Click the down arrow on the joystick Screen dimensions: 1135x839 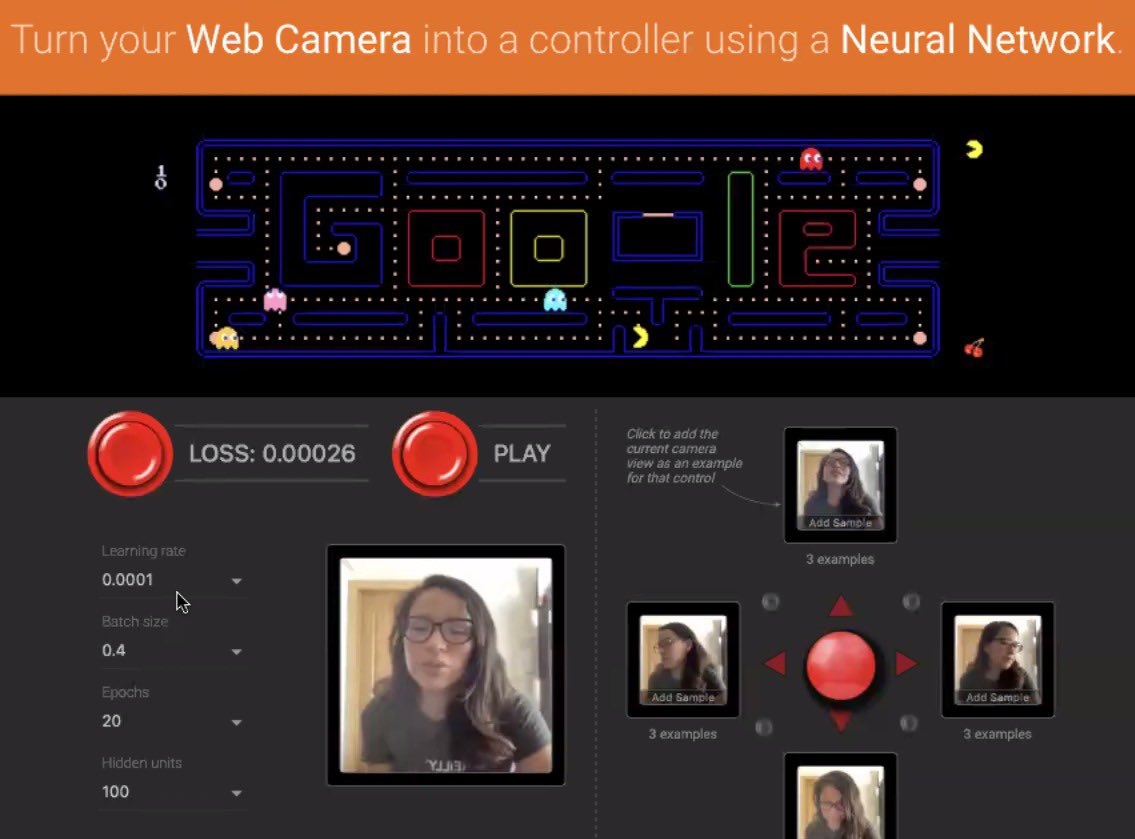[840, 720]
